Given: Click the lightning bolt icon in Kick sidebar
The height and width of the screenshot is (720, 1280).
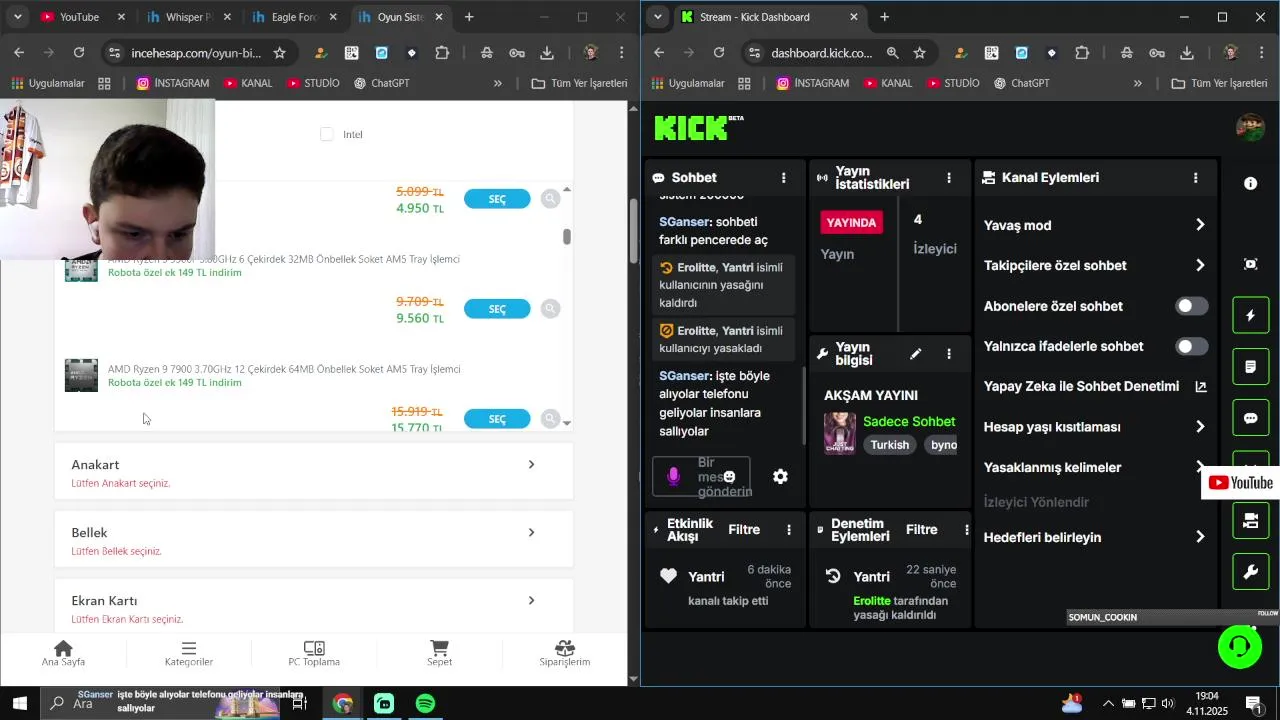Looking at the screenshot, I should click(x=1250, y=316).
